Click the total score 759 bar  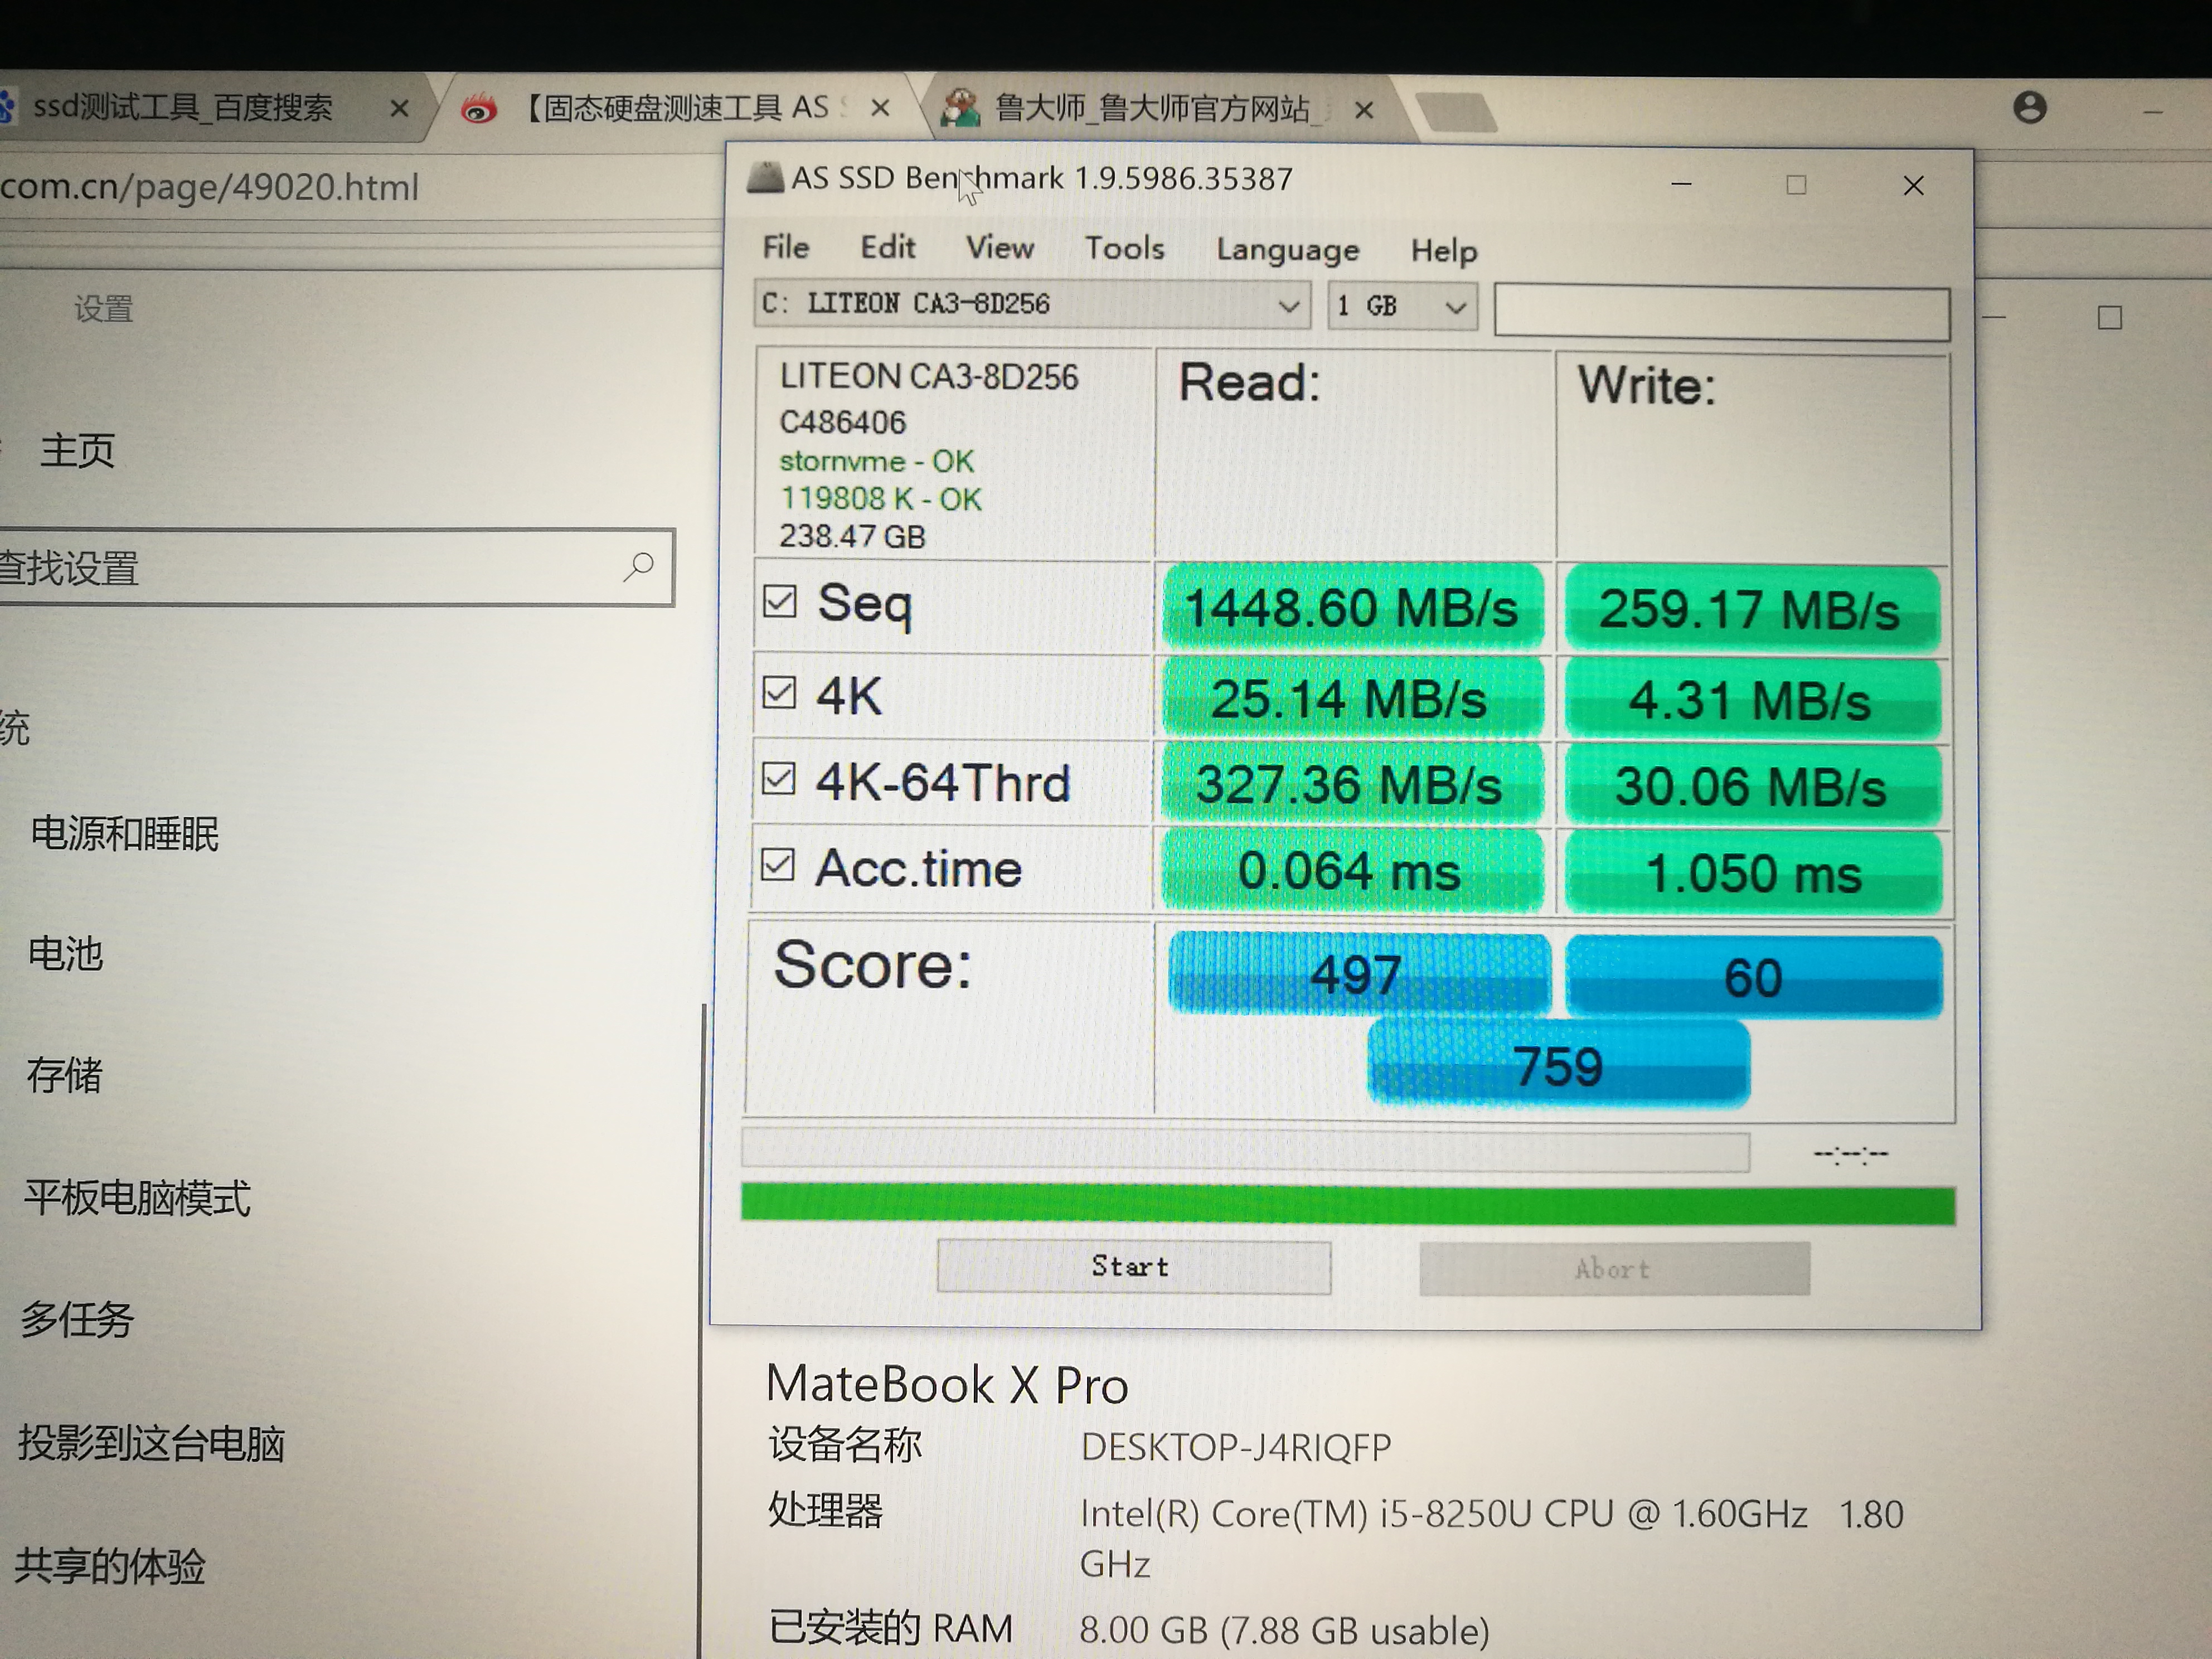click(1558, 1065)
